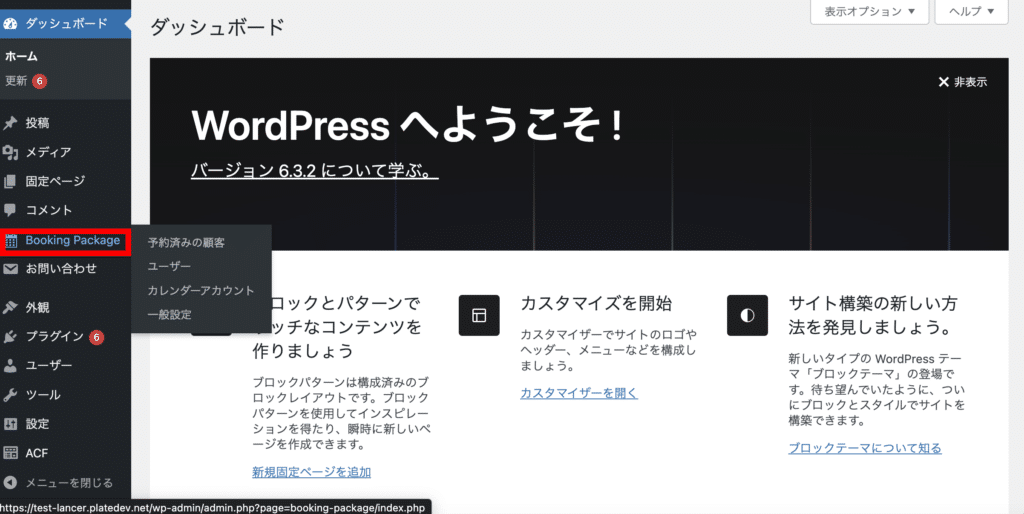This screenshot has width=1024, height=514.
Task: Open the バージョン 6.3.2 について学ぶ link
Action: 314,171
